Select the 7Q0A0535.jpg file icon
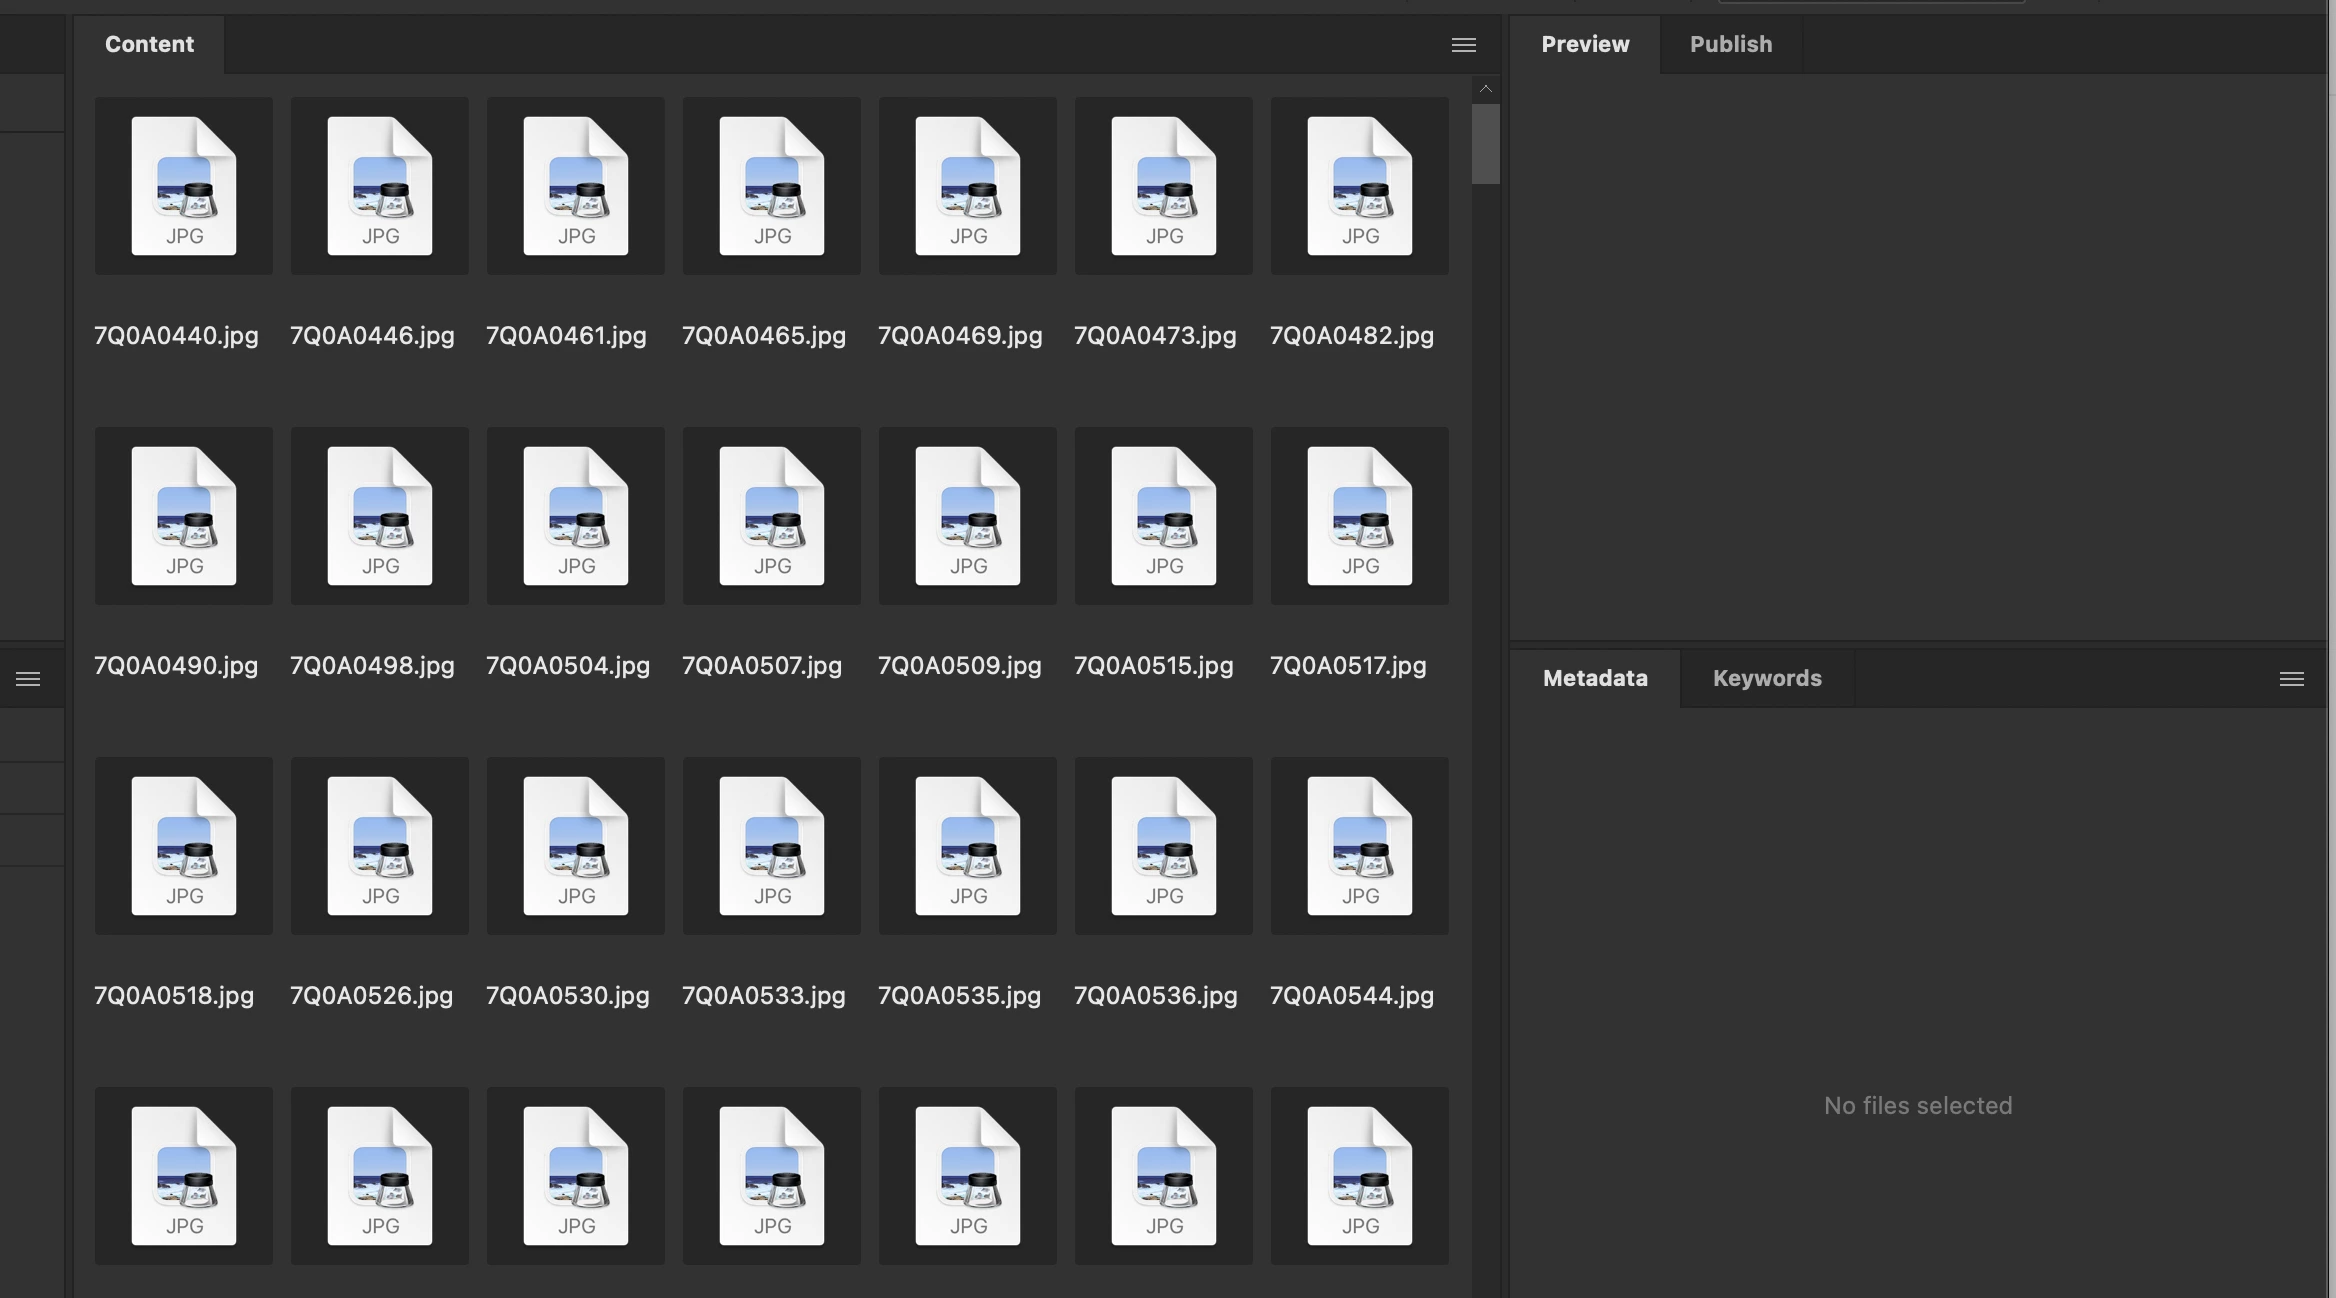This screenshot has width=2336, height=1298. [967, 846]
